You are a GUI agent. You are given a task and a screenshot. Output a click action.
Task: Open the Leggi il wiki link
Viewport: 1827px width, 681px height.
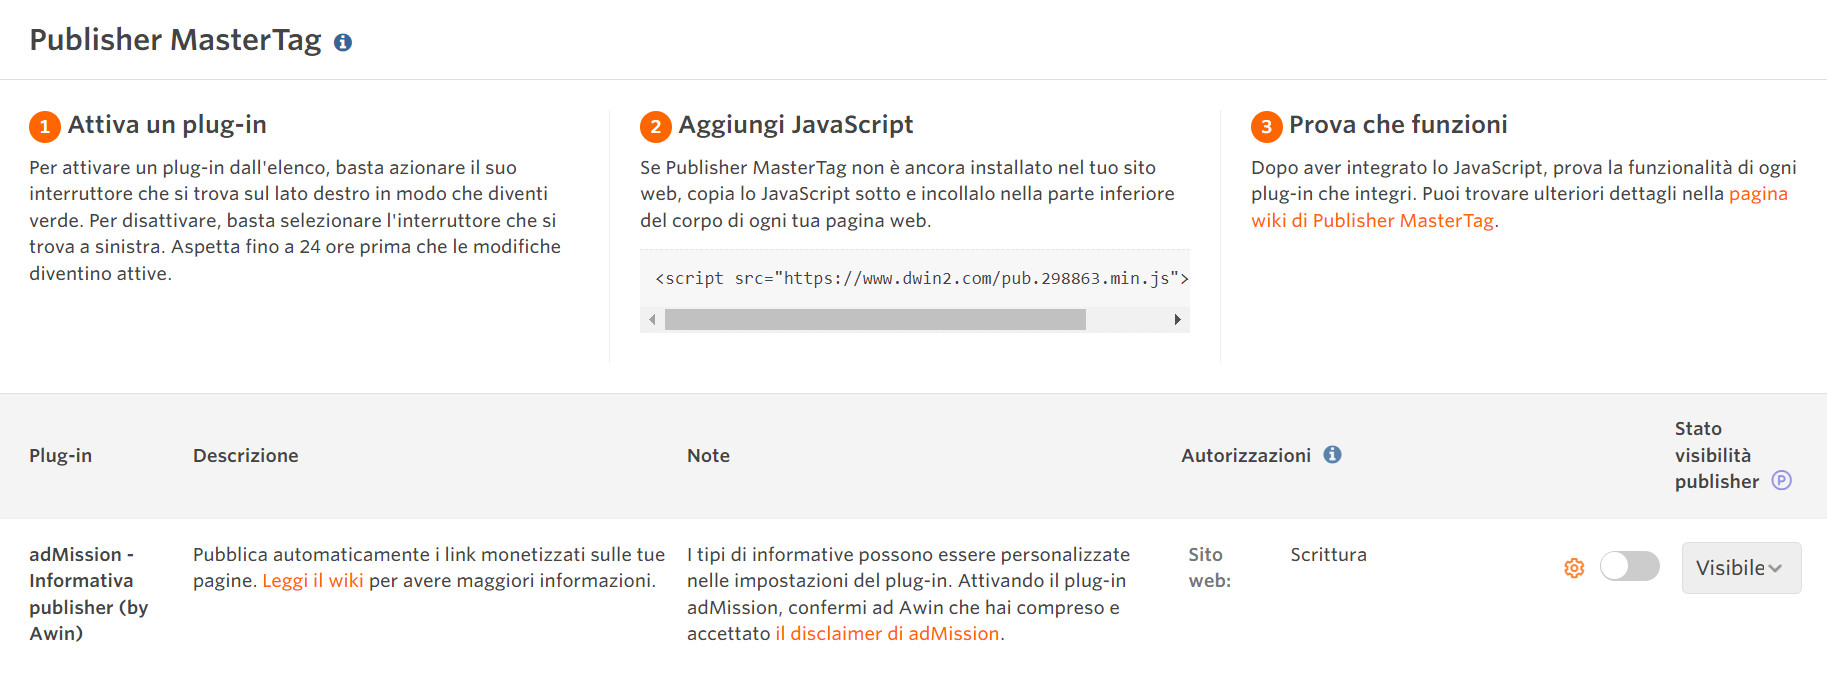tap(312, 581)
